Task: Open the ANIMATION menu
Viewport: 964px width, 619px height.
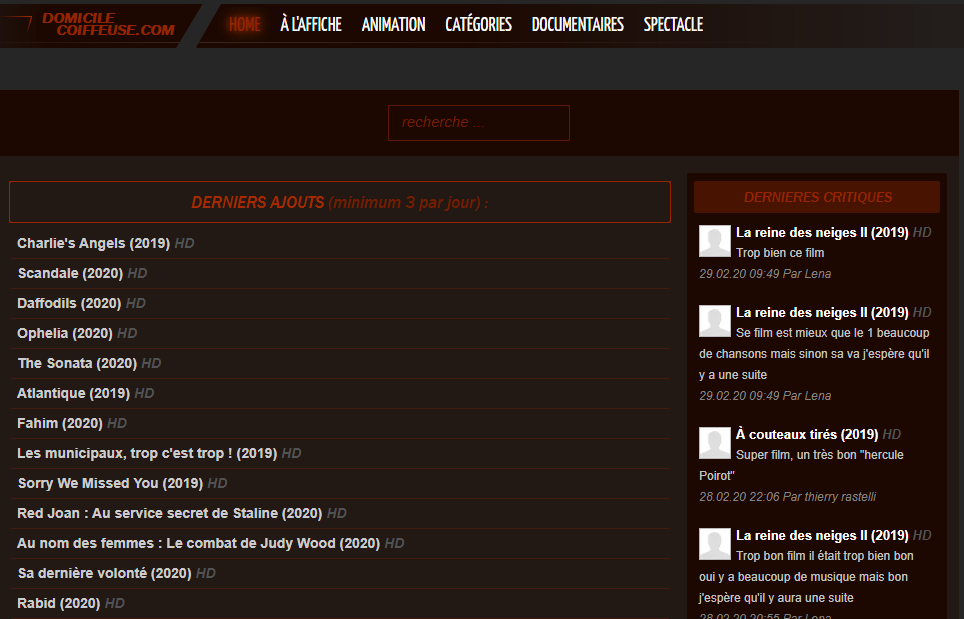Action: tap(393, 24)
